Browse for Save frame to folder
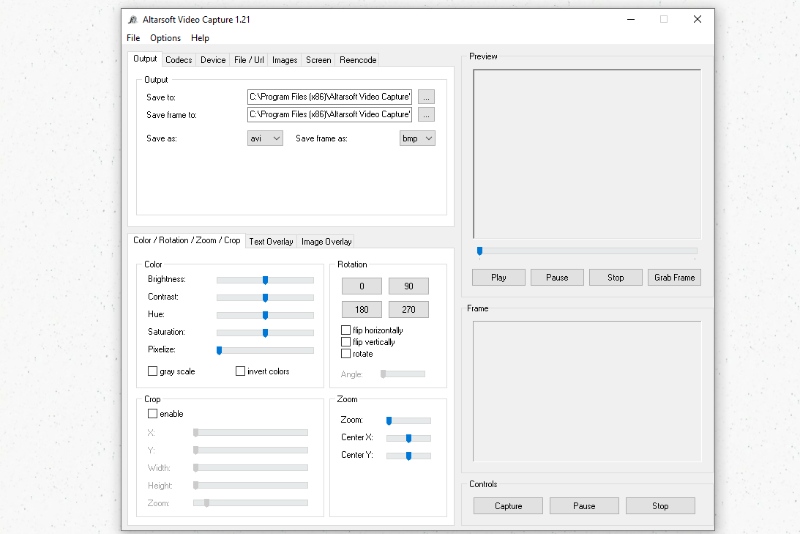This screenshot has height=534, width=800. tap(427, 115)
